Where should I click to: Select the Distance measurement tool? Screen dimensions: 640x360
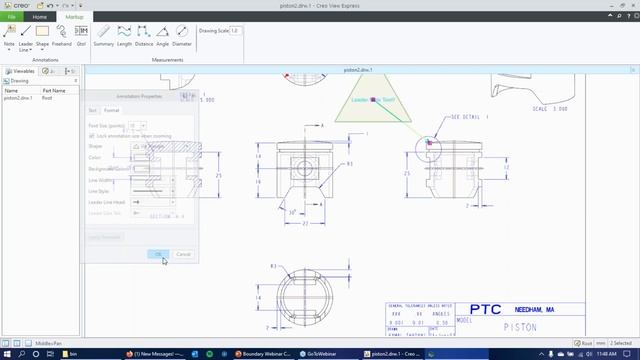144,35
